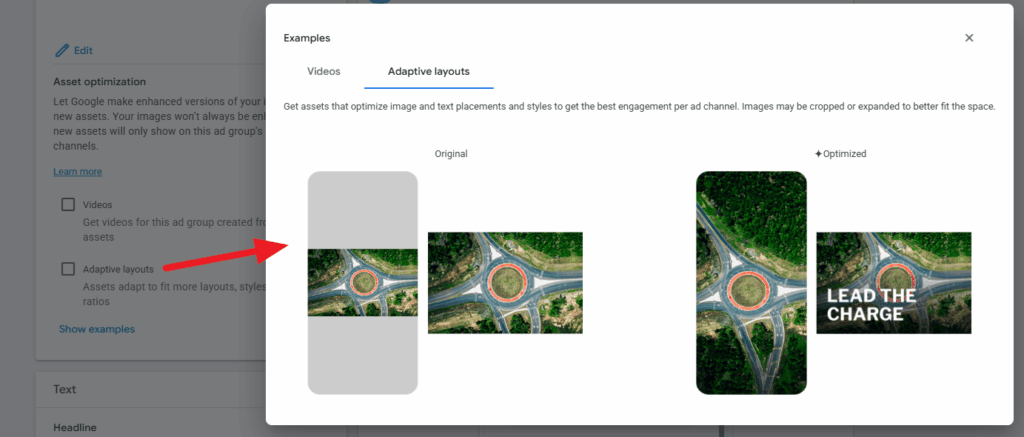This screenshot has width=1024, height=437.
Task: Expand the Headline section
Action: [x=77, y=427]
